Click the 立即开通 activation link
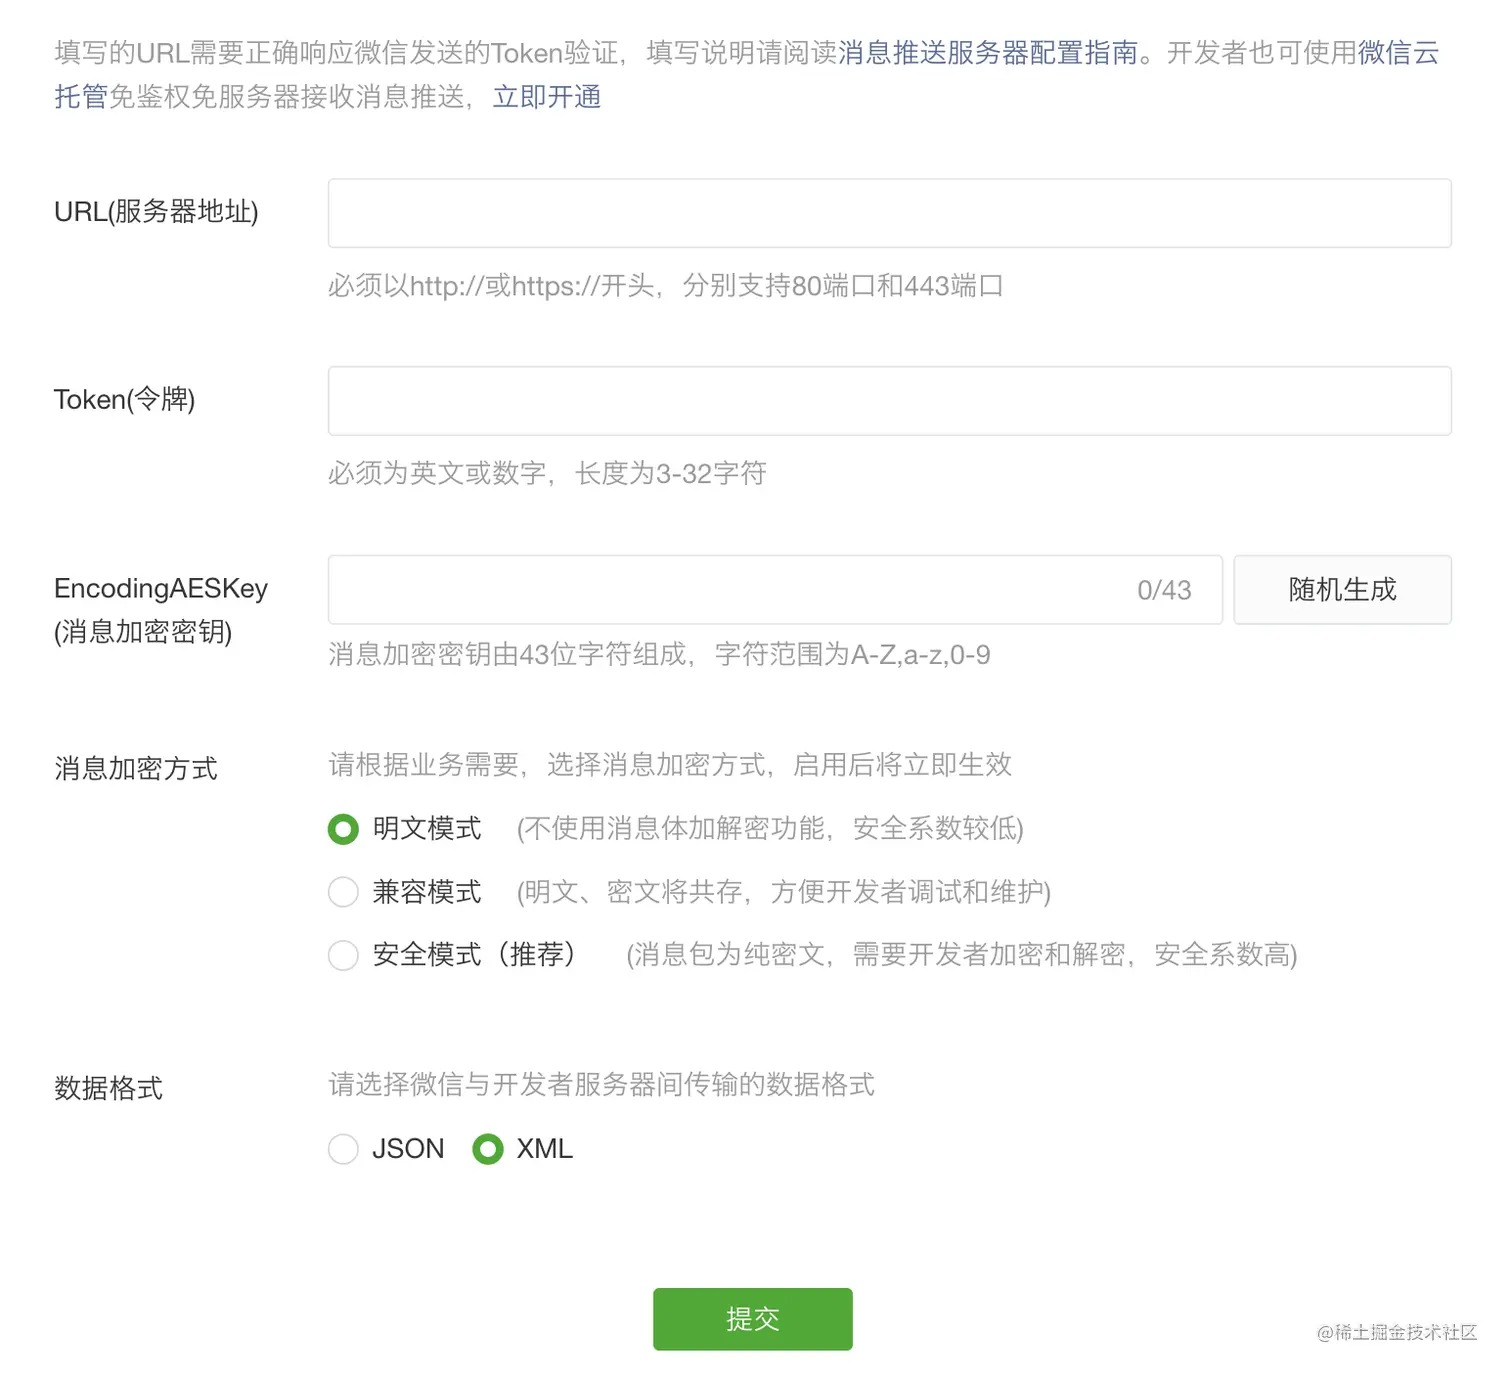Viewport: 1512px width, 1377px height. (546, 97)
